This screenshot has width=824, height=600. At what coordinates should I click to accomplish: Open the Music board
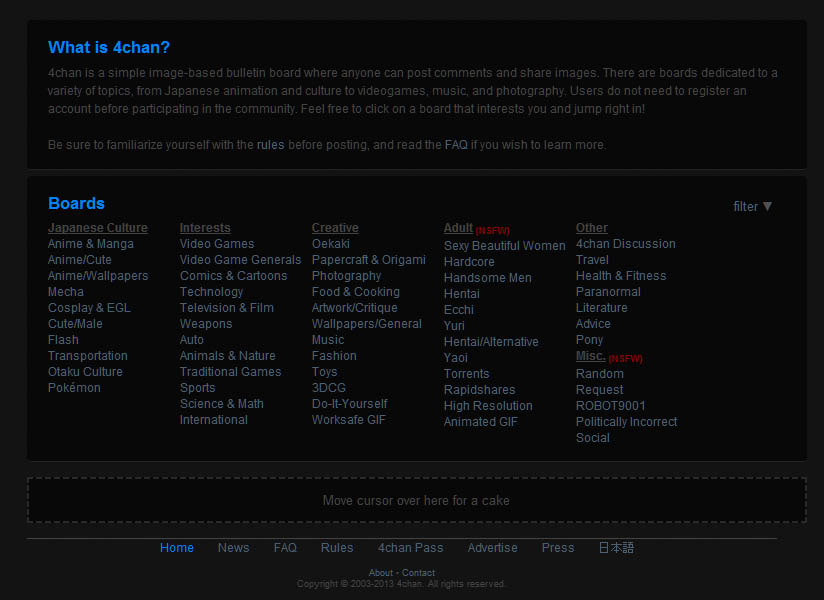pyautogui.click(x=328, y=340)
